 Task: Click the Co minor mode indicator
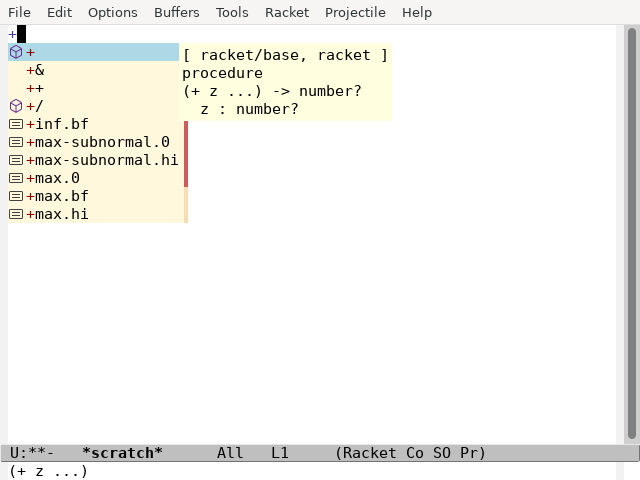415,453
